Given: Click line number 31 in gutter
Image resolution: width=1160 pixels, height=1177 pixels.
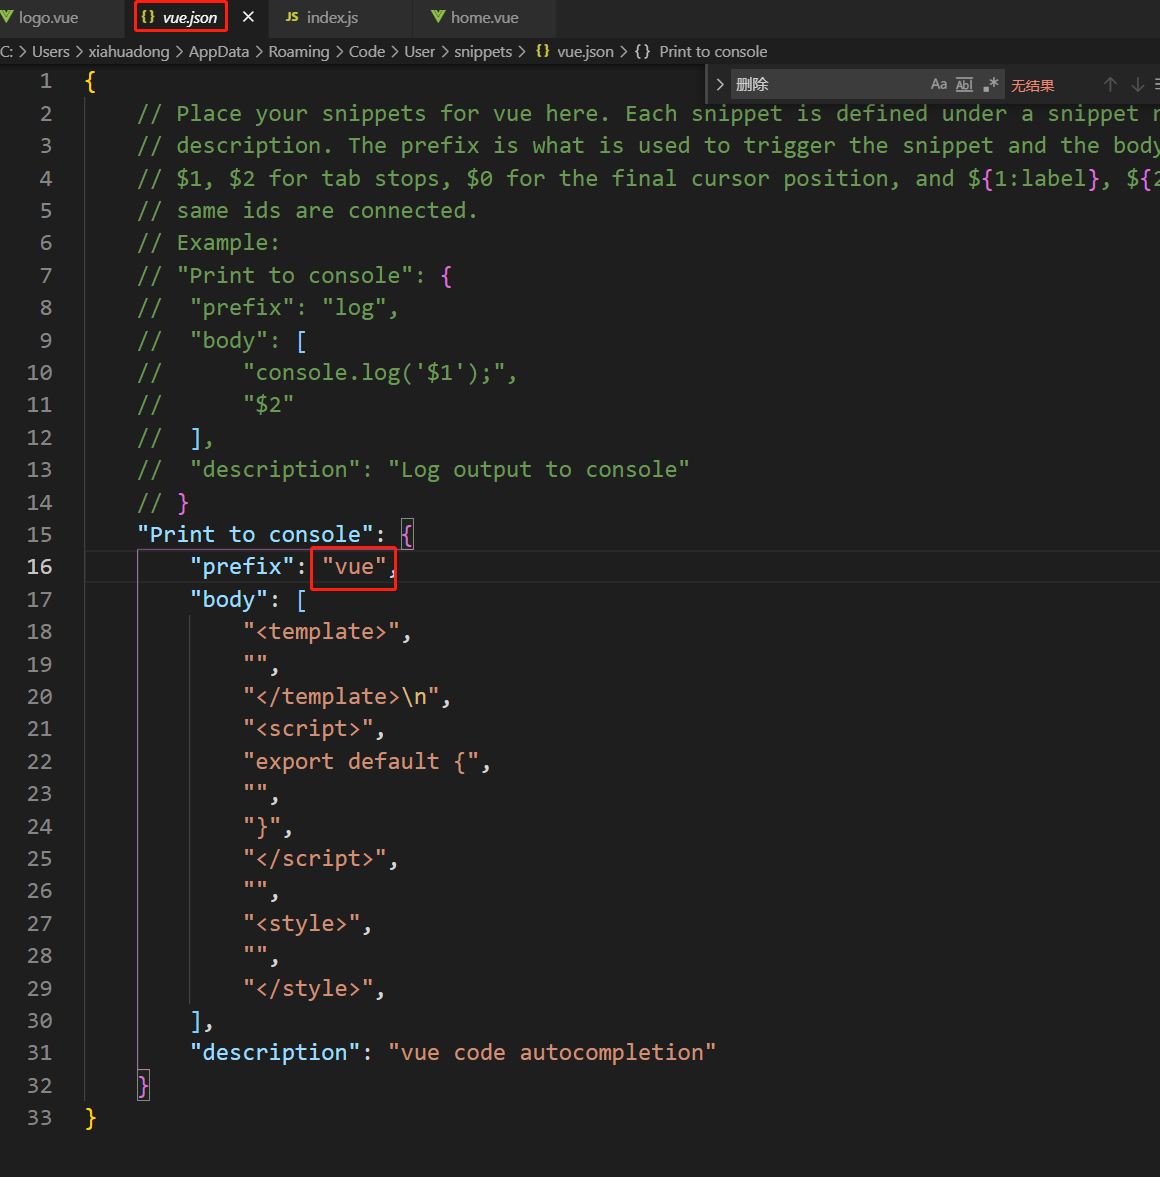Looking at the screenshot, I should point(39,1052).
